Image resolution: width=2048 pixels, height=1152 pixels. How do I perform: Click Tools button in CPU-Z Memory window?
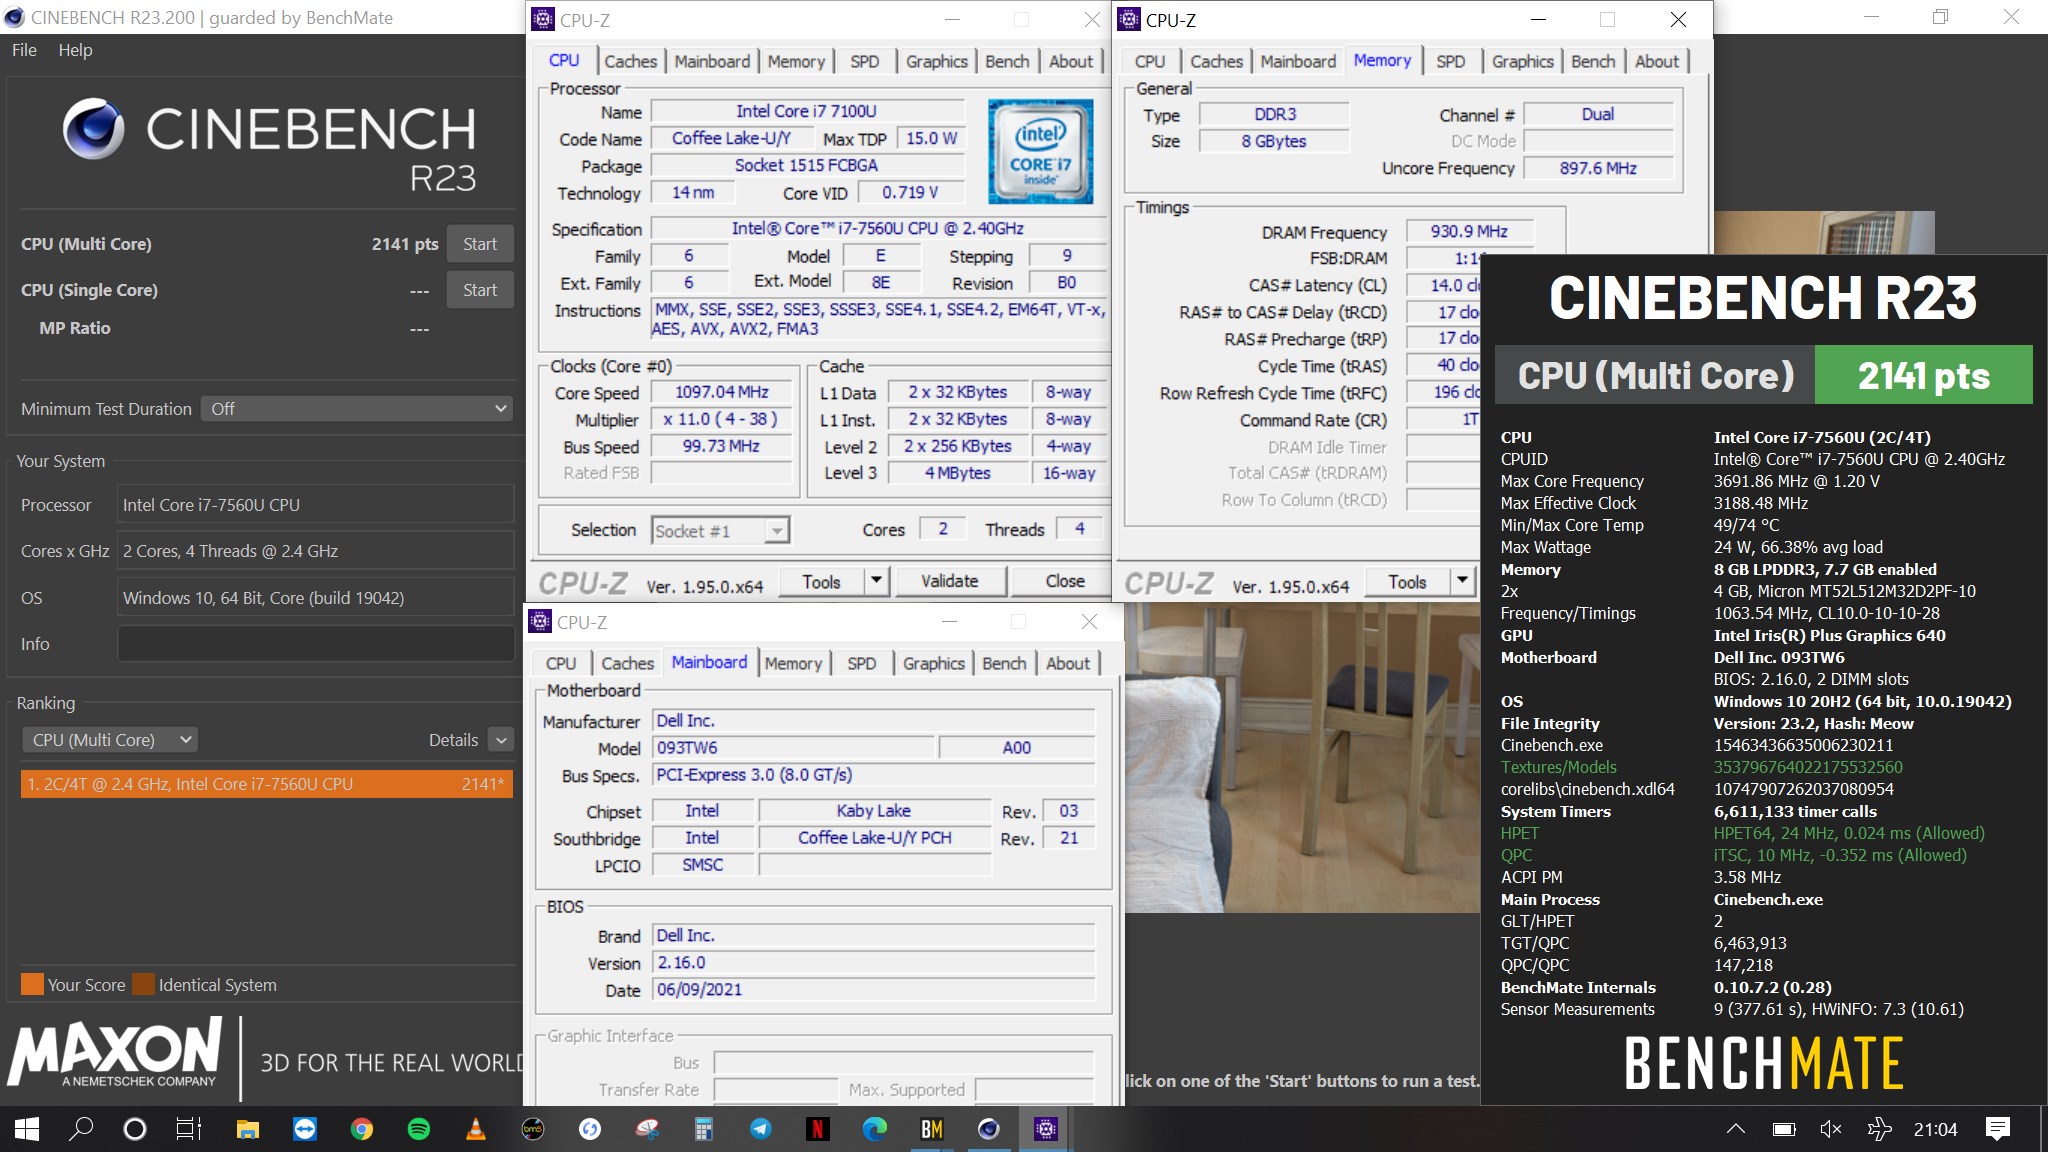1407,581
